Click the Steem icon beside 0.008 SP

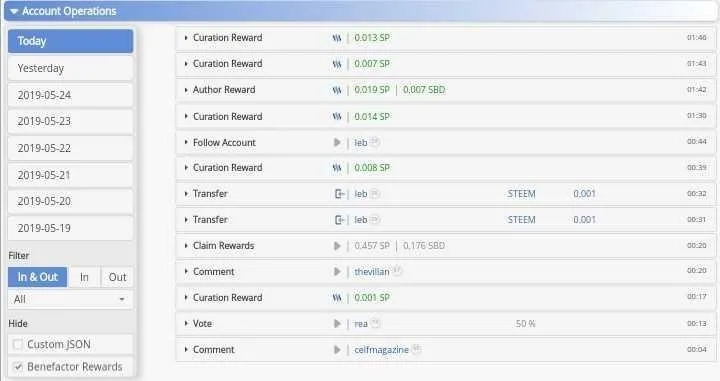tap(337, 168)
